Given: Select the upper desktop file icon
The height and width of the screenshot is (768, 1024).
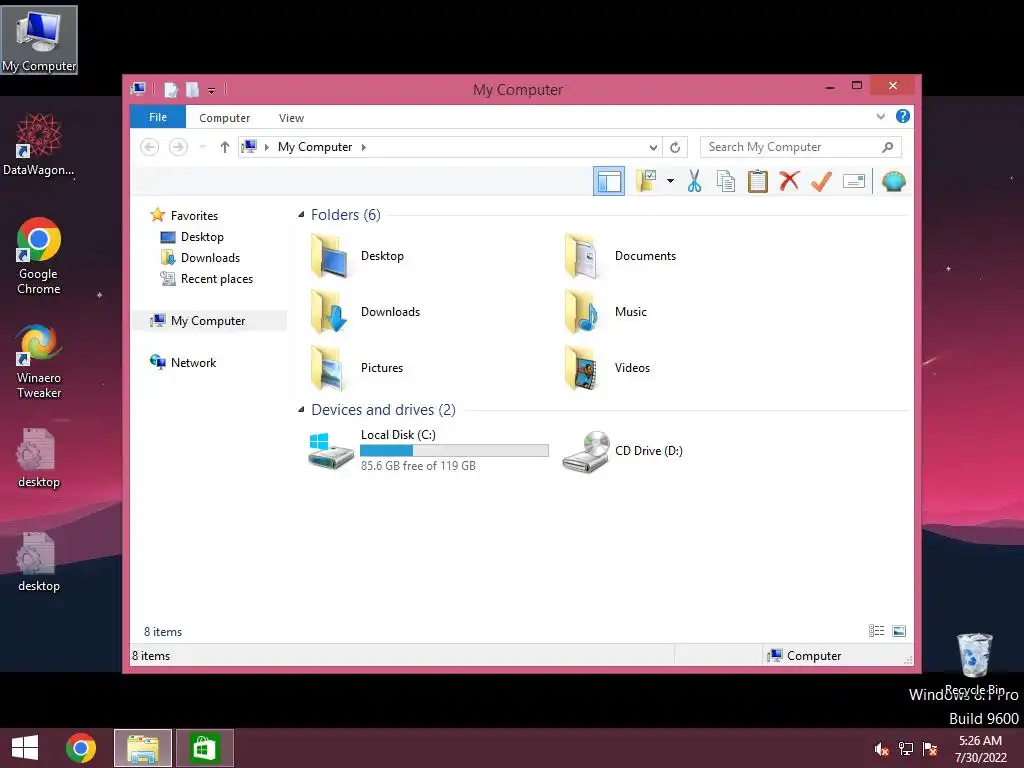Looking at the screenshot, I should point(39,458).
